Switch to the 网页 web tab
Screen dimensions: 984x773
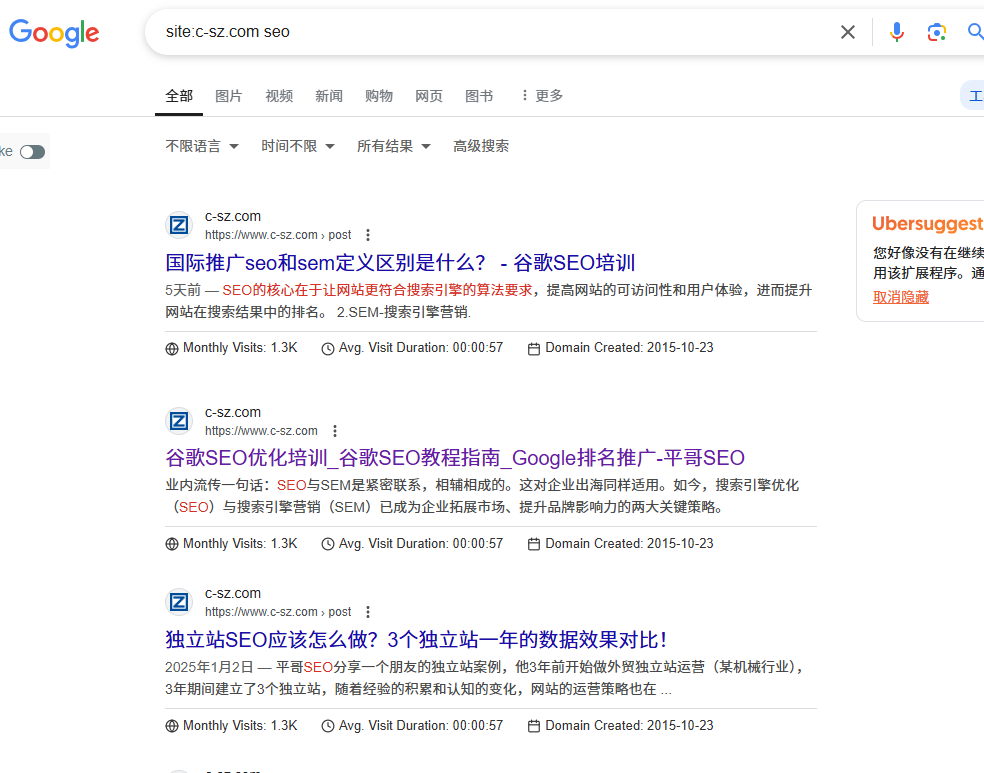pyautogui.click(x=429, y=96)
